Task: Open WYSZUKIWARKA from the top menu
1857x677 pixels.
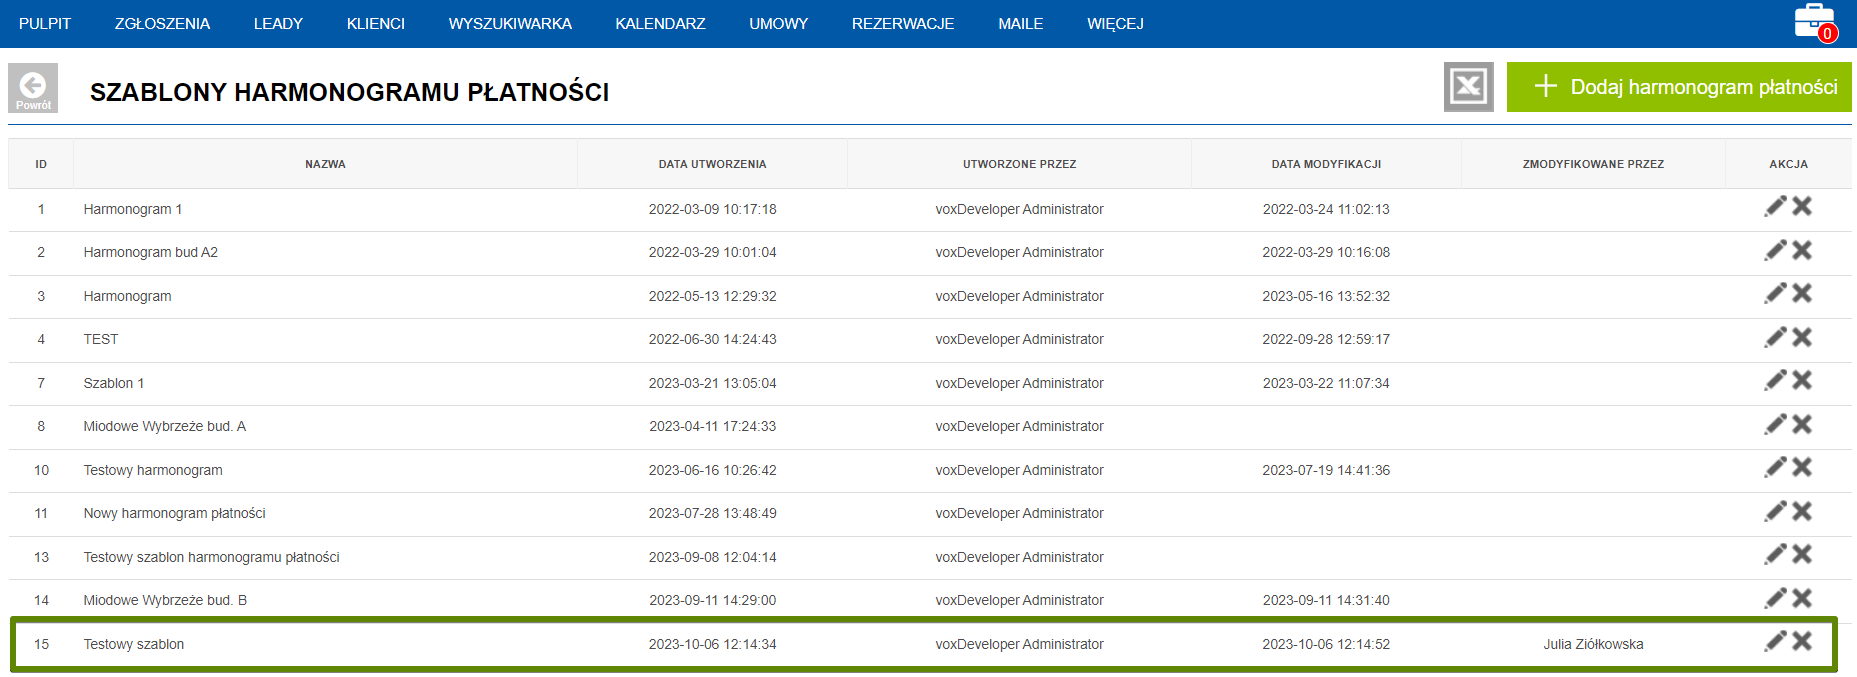Action: tap(510, 23)
